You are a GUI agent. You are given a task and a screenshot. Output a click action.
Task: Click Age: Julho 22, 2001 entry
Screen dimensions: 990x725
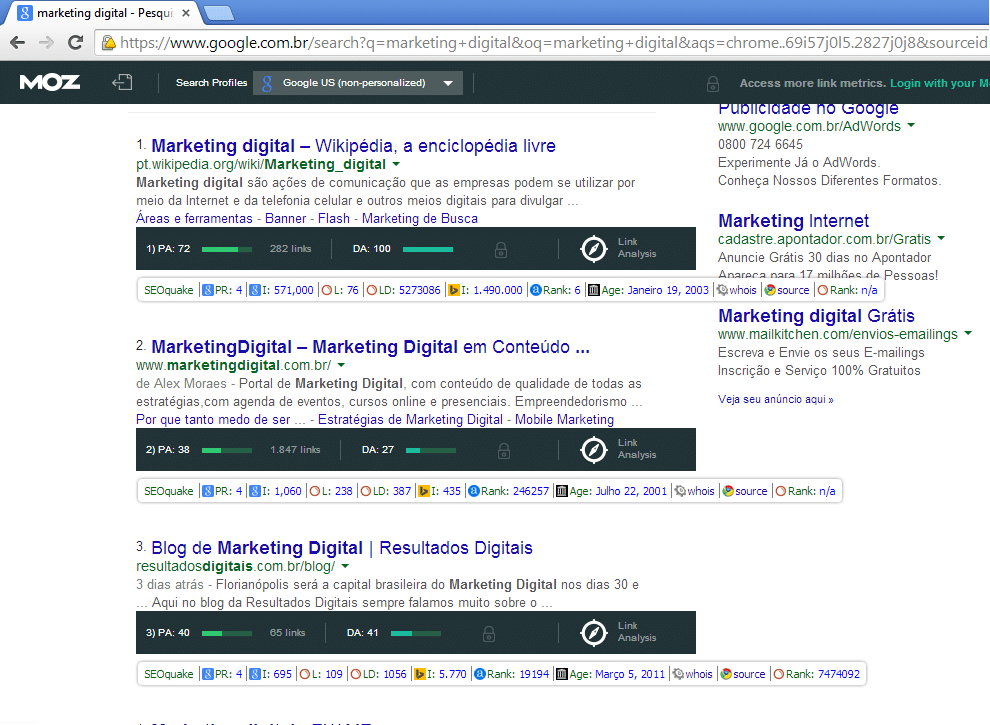pos(611,491)
